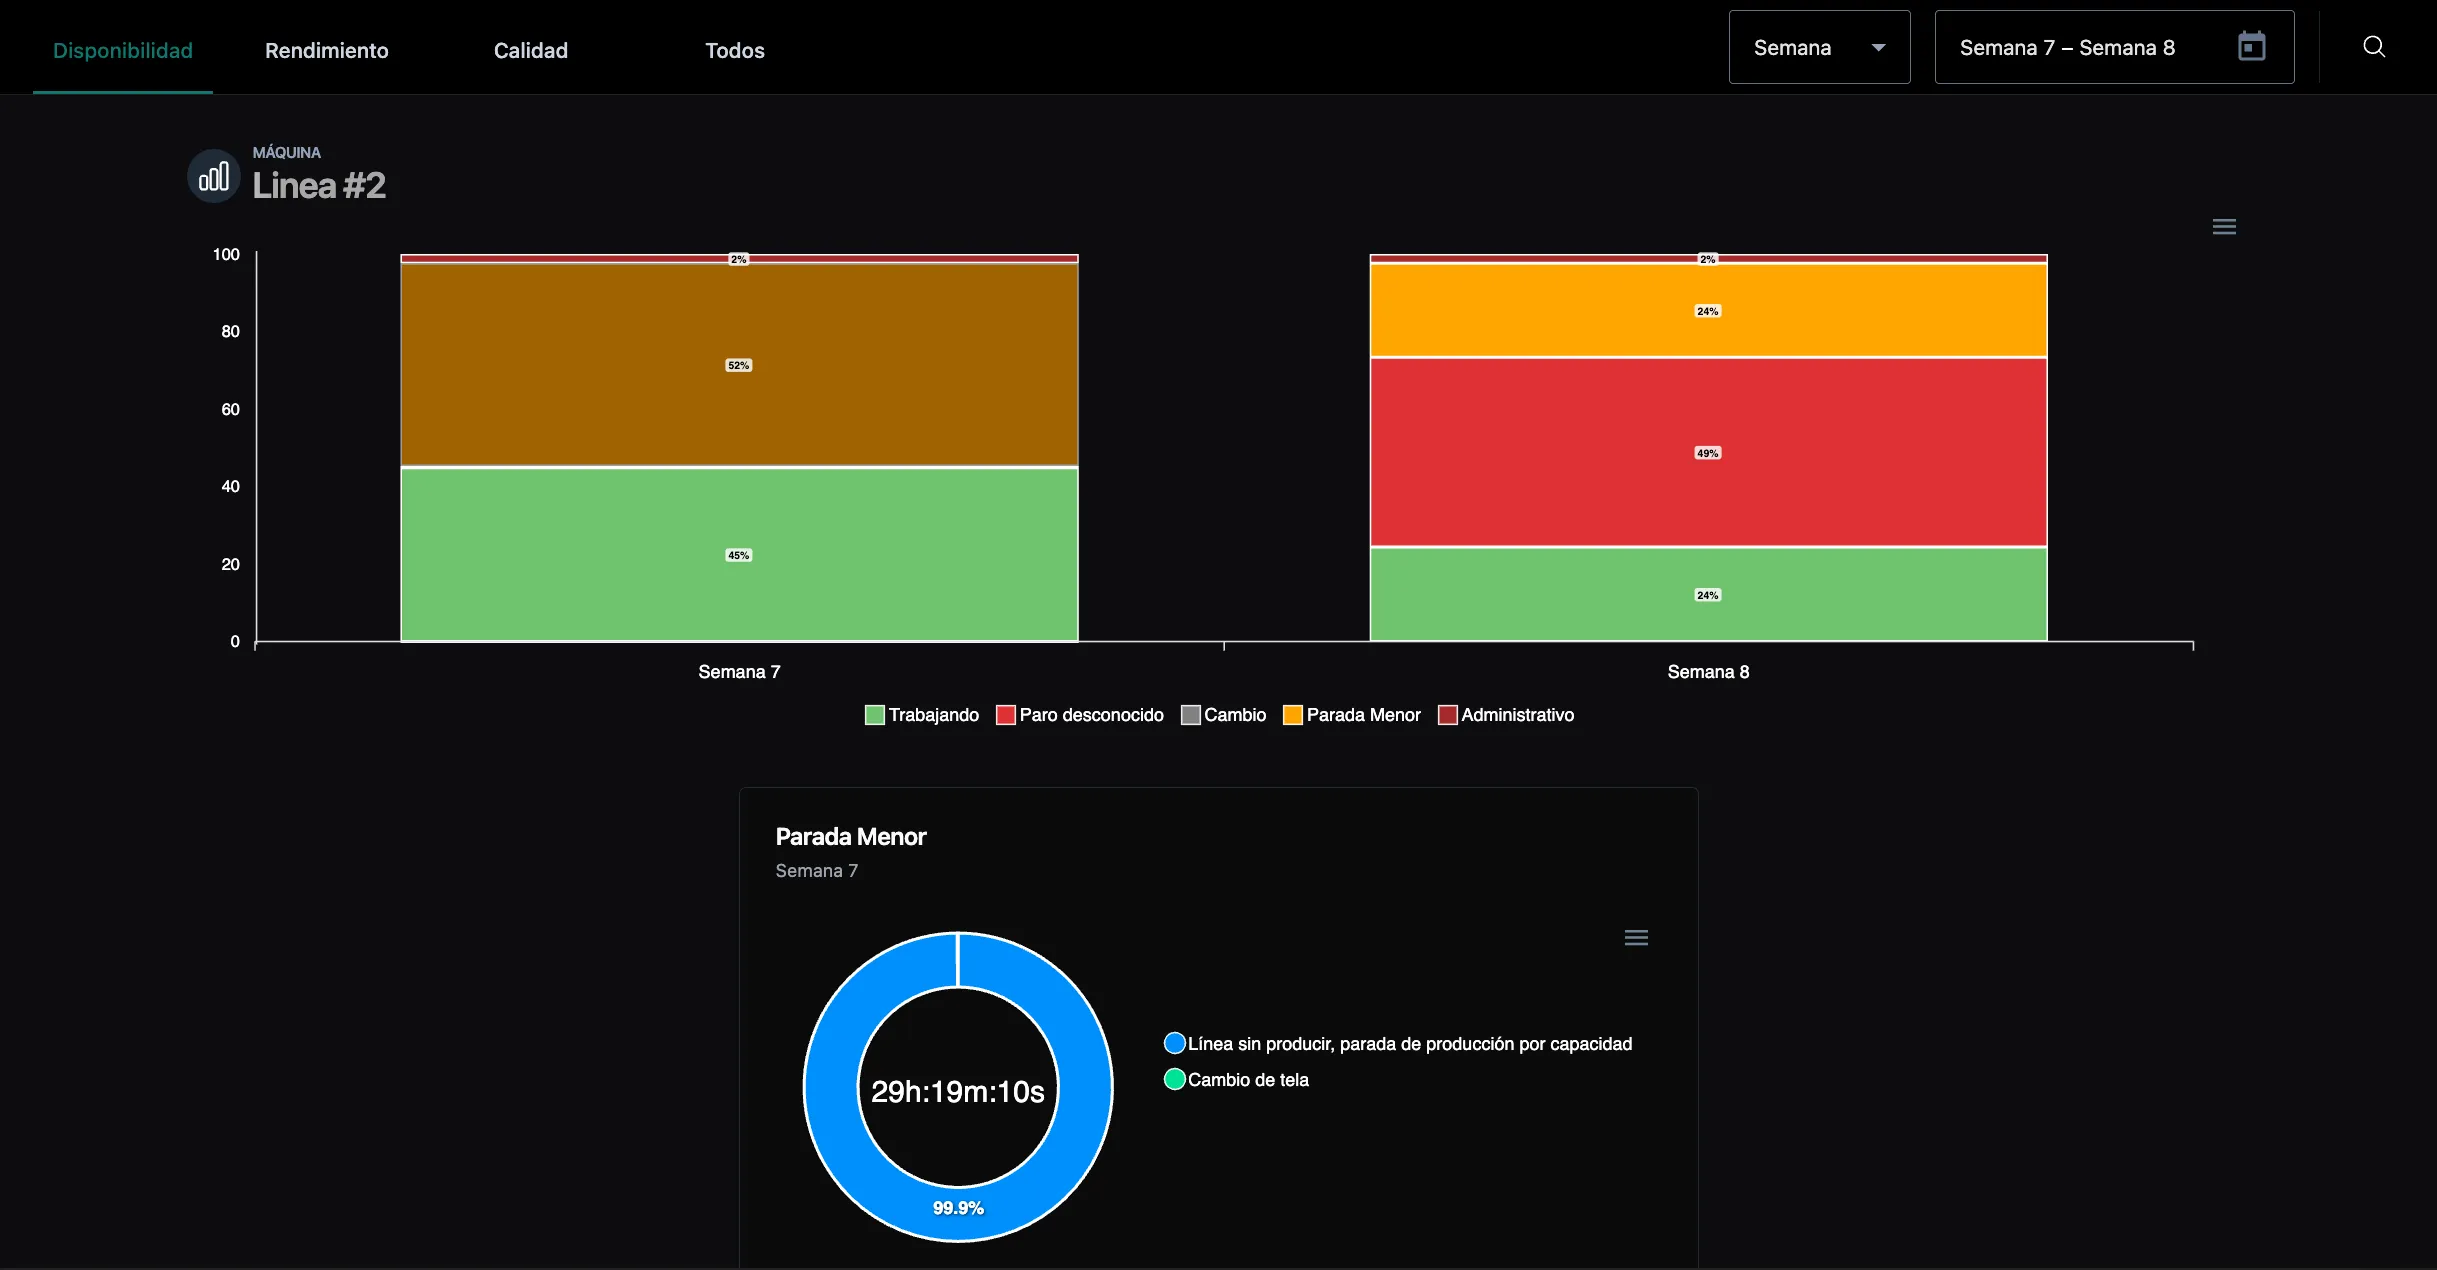The height and width of the screenshot is (1270, 2437).
Task: Open the search using the magnifier icon
Action: click(2374, 46)
